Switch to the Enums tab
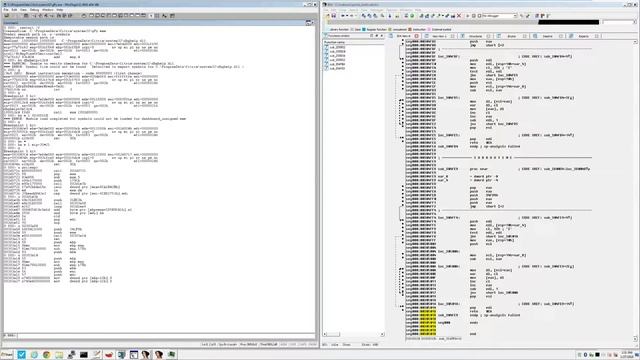 (x=512, y=36)
